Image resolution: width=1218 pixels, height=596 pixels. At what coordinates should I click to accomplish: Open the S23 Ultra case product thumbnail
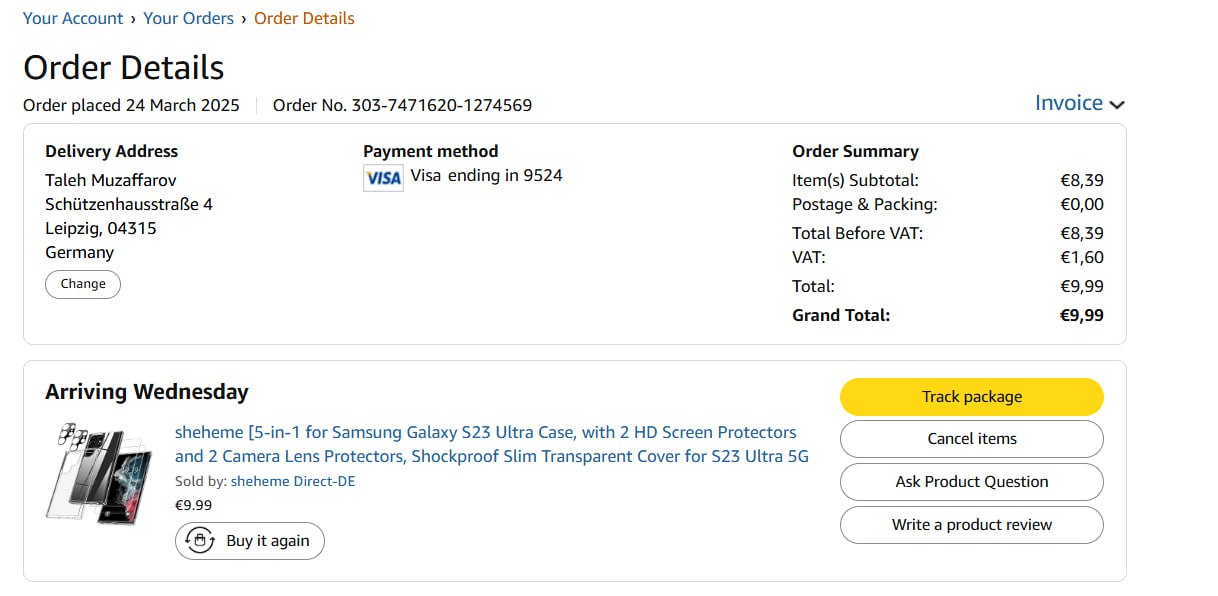97,473
